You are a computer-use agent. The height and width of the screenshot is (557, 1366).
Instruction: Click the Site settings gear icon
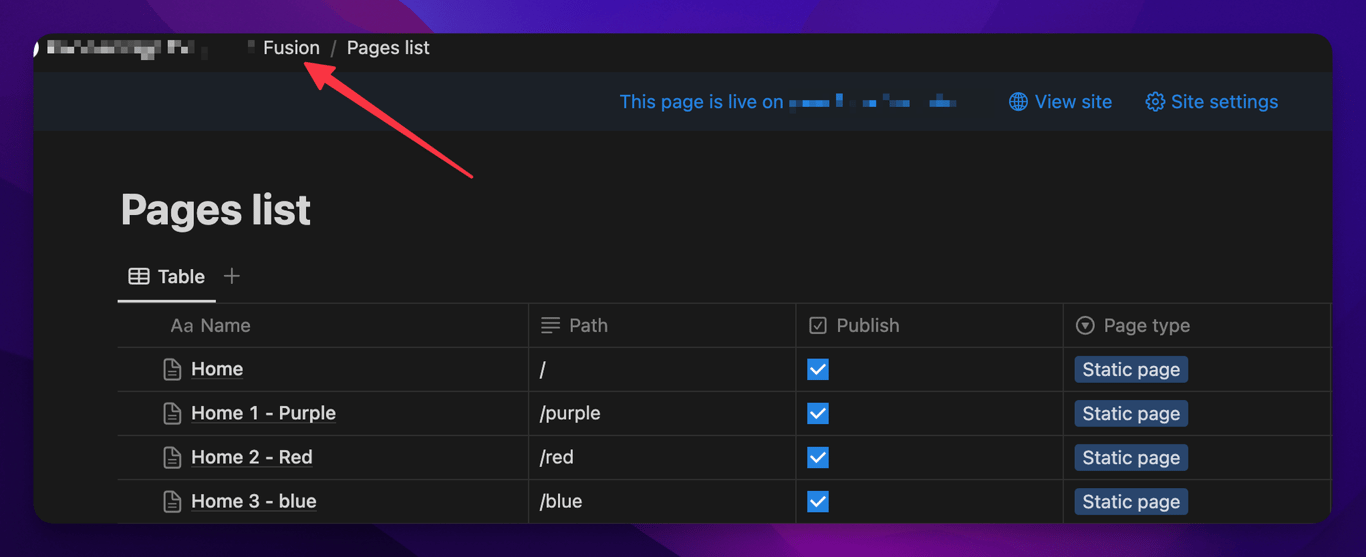(1155, 102)
